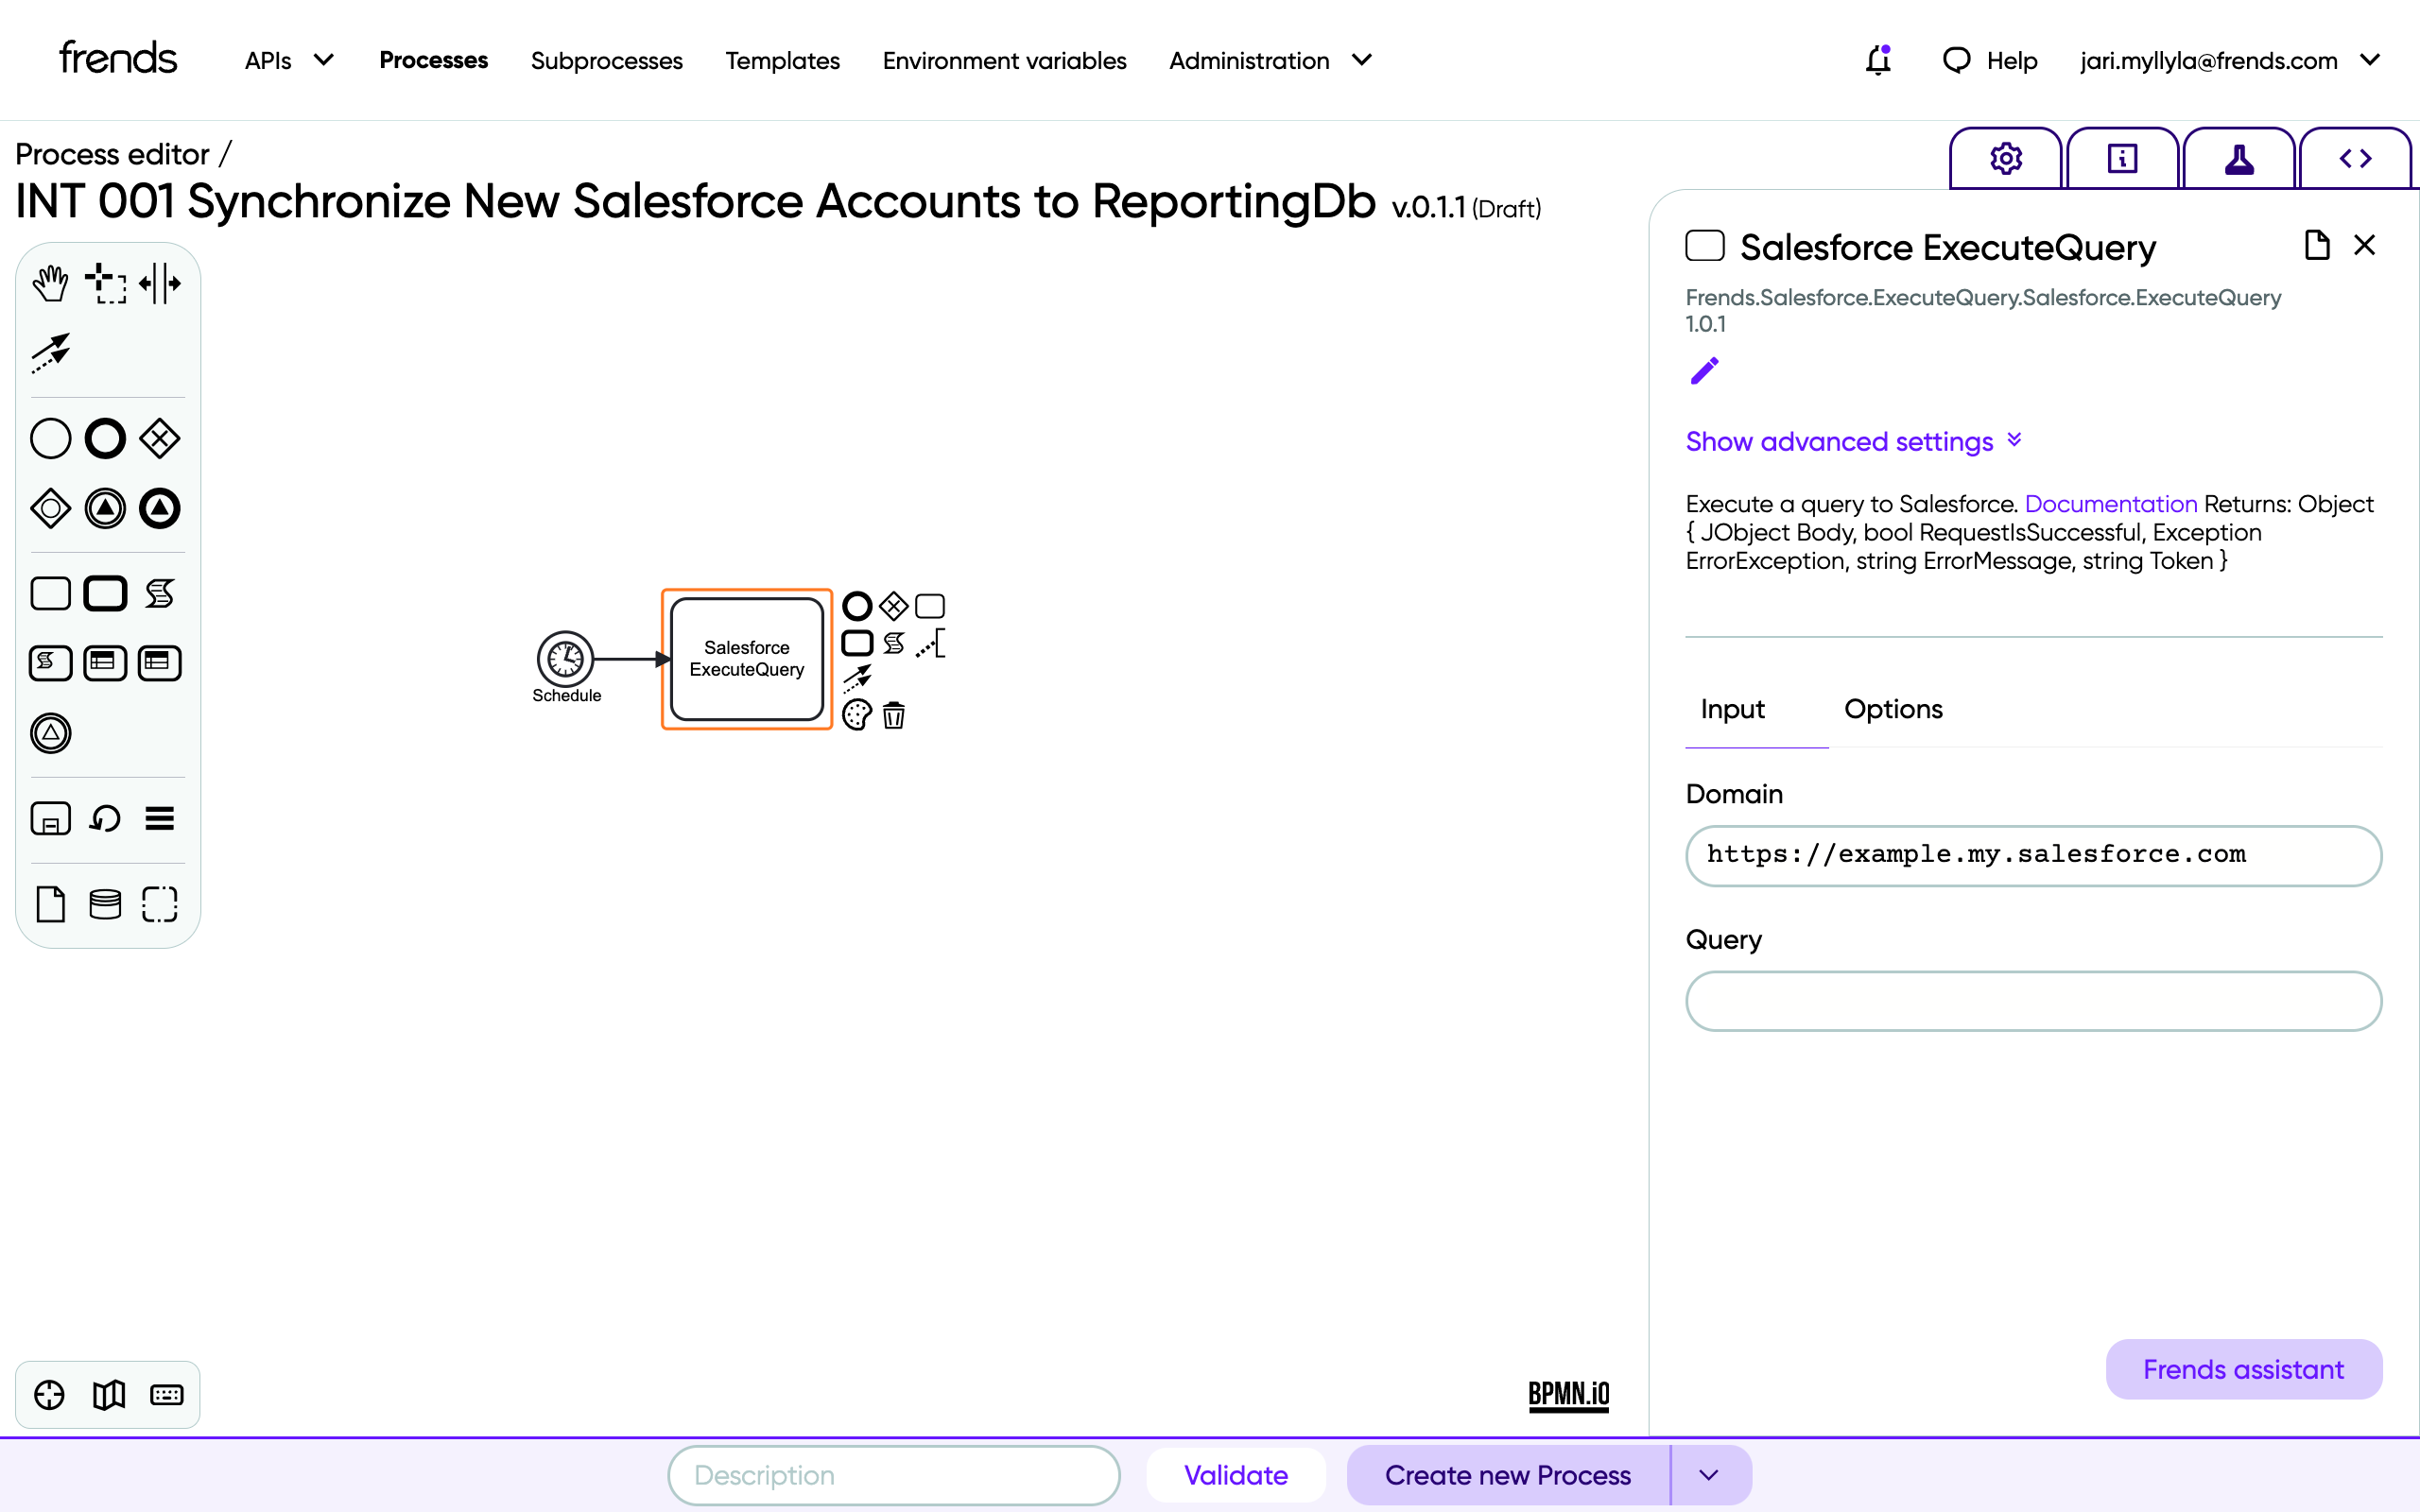2420x1512 pixels.
Task: Pick the data store reference shape
Action: [x=105, y=904]
